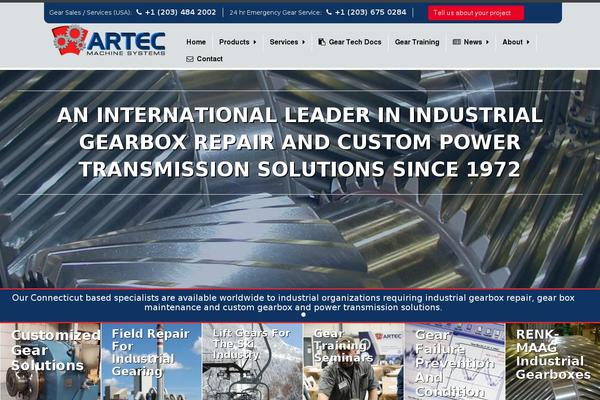The height and width of the screenshot is (400, 600).
Task: Open the Gear Training Seminars tile
Action: [354, 361]
